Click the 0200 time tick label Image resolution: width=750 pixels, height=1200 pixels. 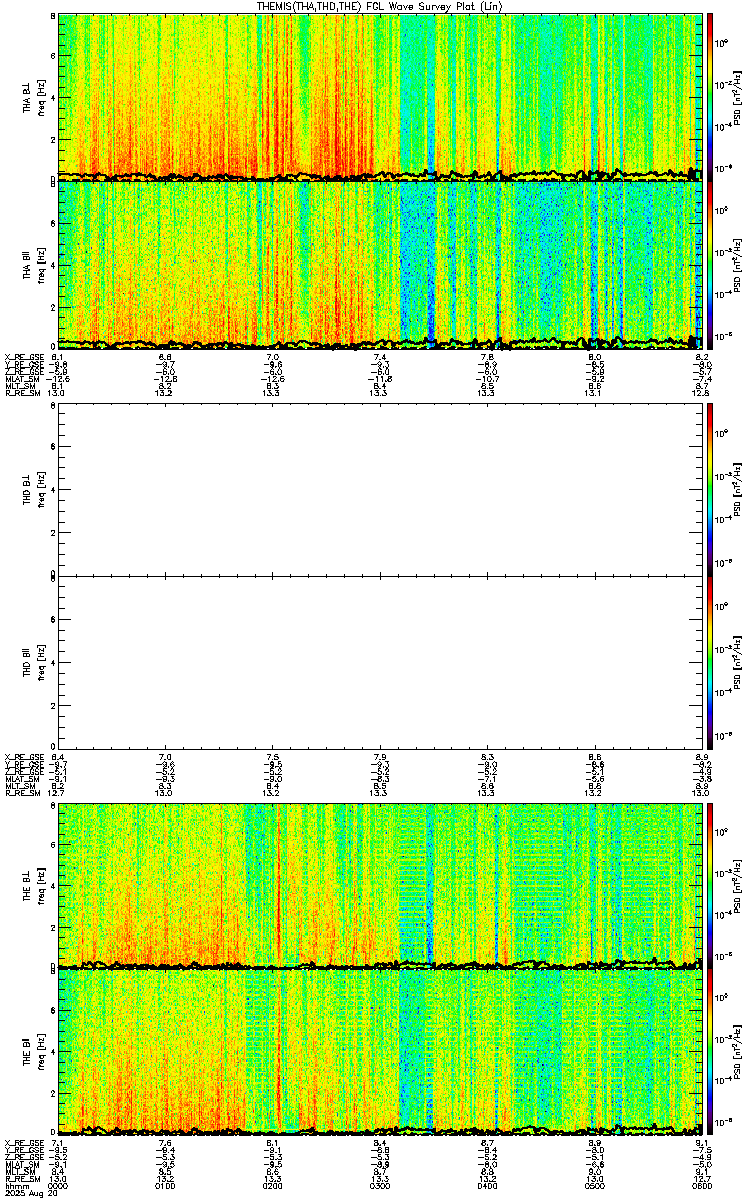tap(272, 1185)
